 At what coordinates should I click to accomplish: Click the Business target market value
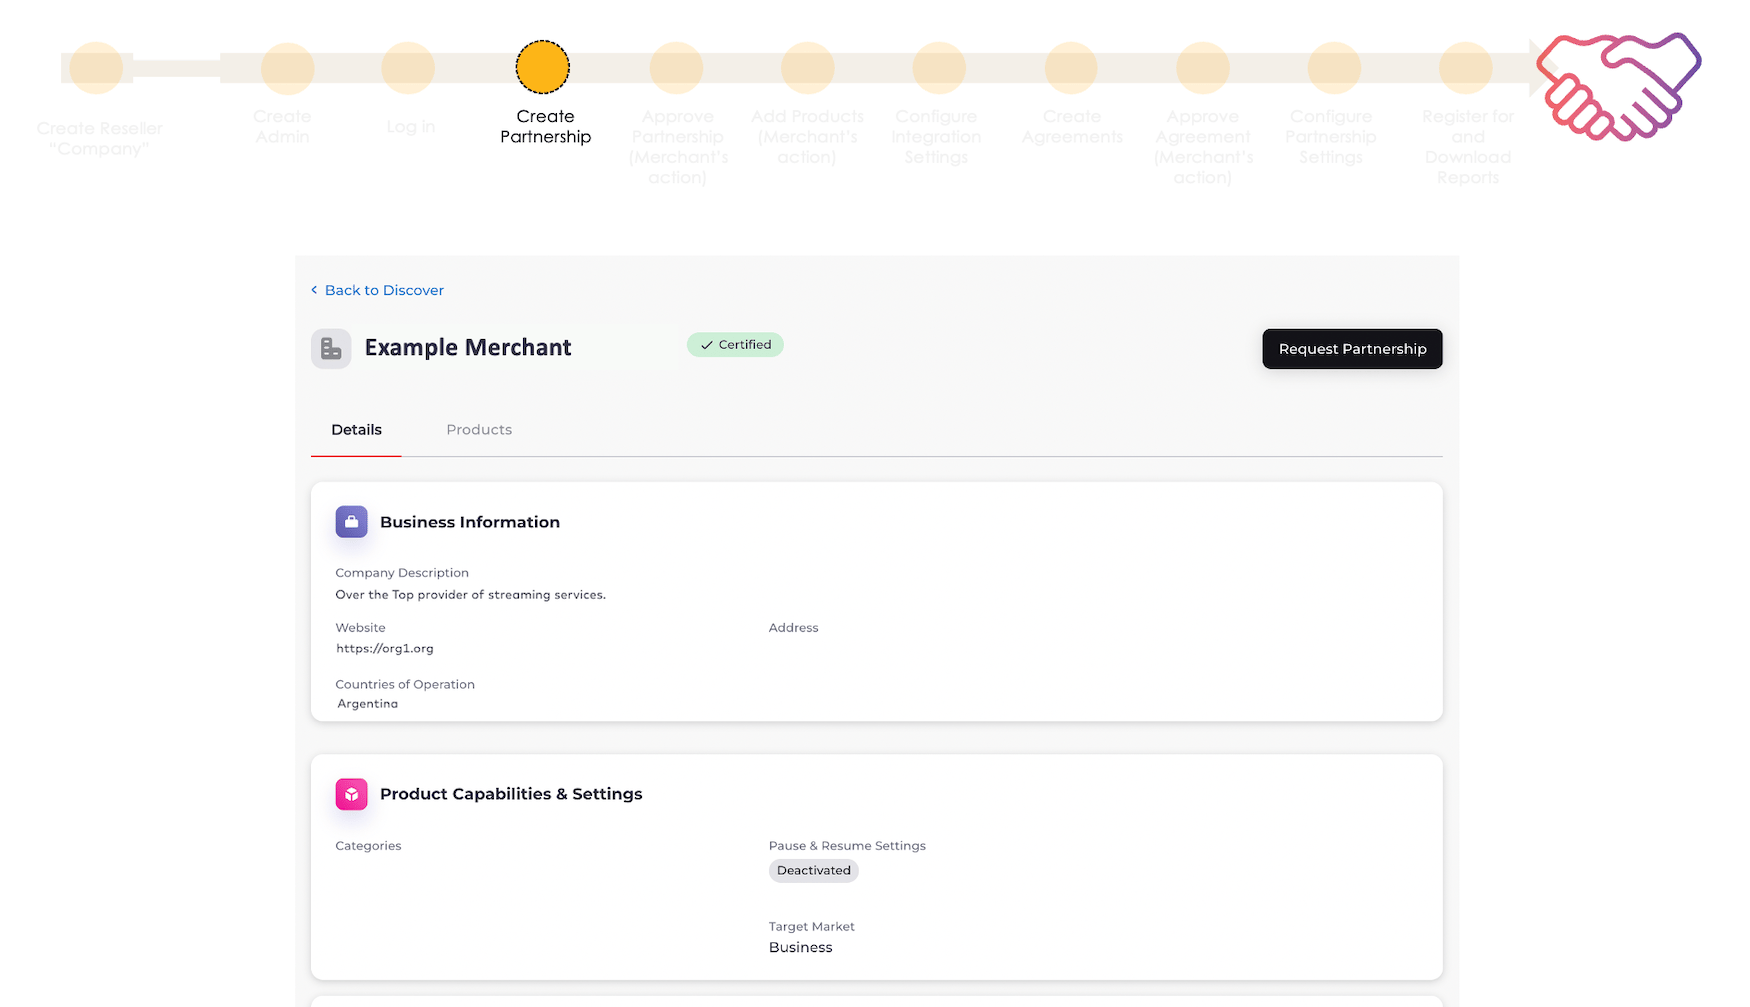pos(800,948)
